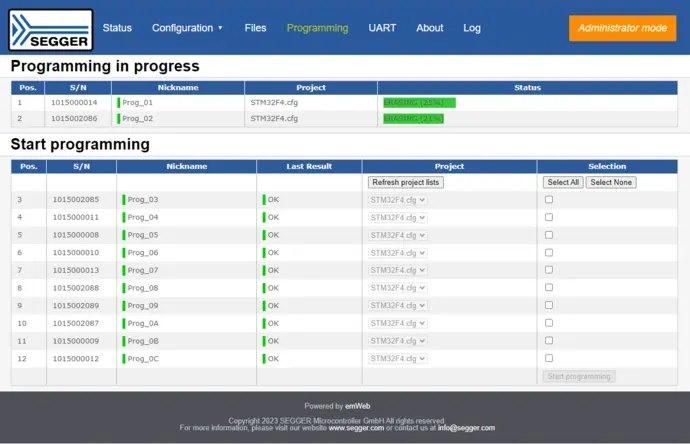Tick the selection checkbox for Prog_03
Screen dimensions: 690x444
tap(548, 200)
